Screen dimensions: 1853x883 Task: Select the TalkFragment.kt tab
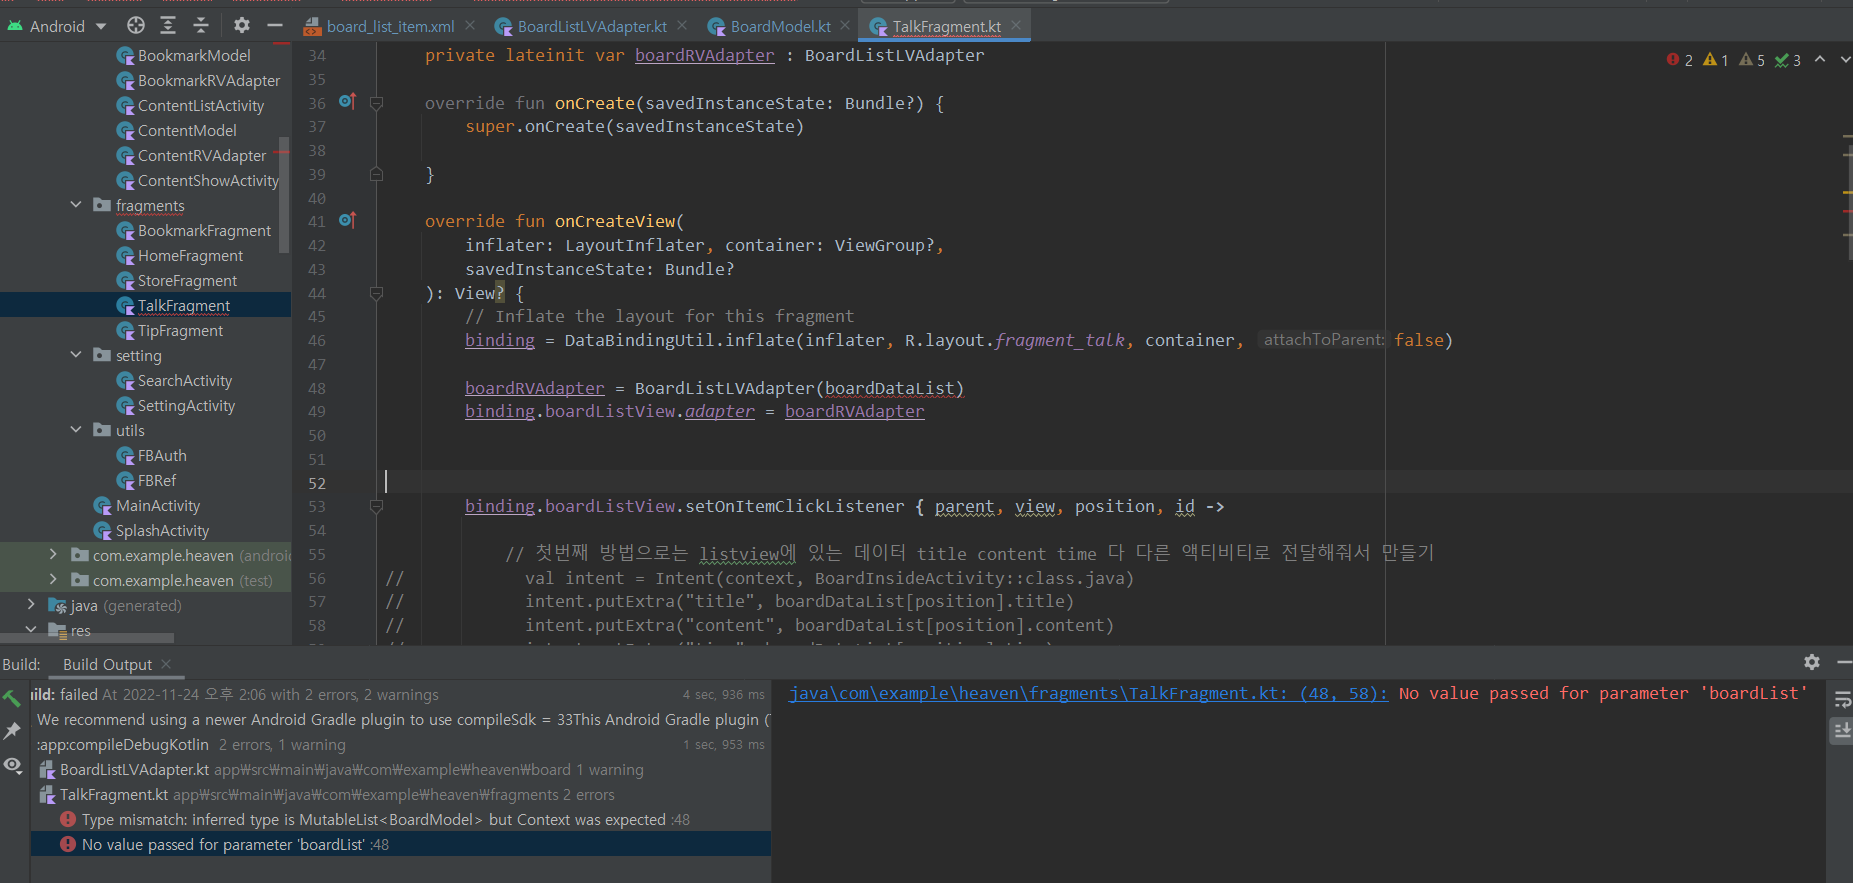pos(946,26)
